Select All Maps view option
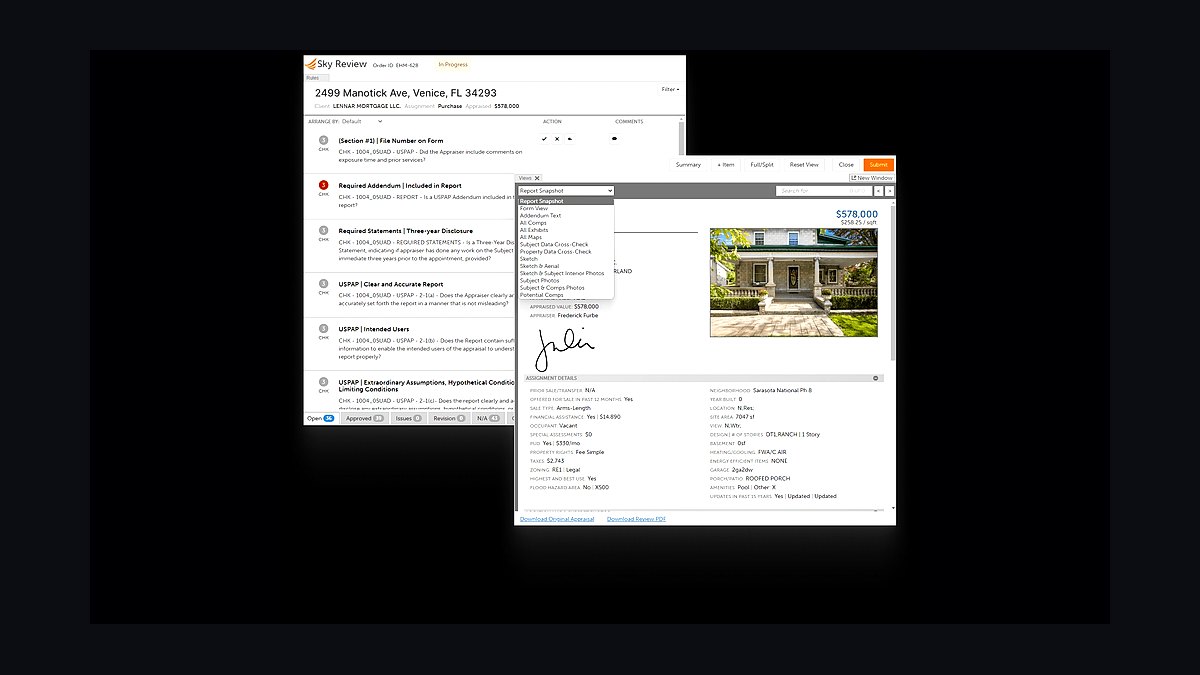 (566, 237)
